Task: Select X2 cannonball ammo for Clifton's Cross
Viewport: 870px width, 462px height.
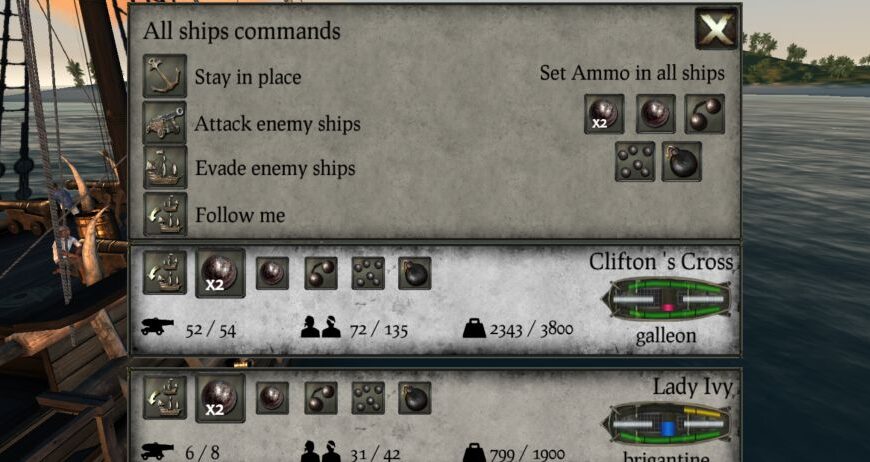Action: [220, 273]
